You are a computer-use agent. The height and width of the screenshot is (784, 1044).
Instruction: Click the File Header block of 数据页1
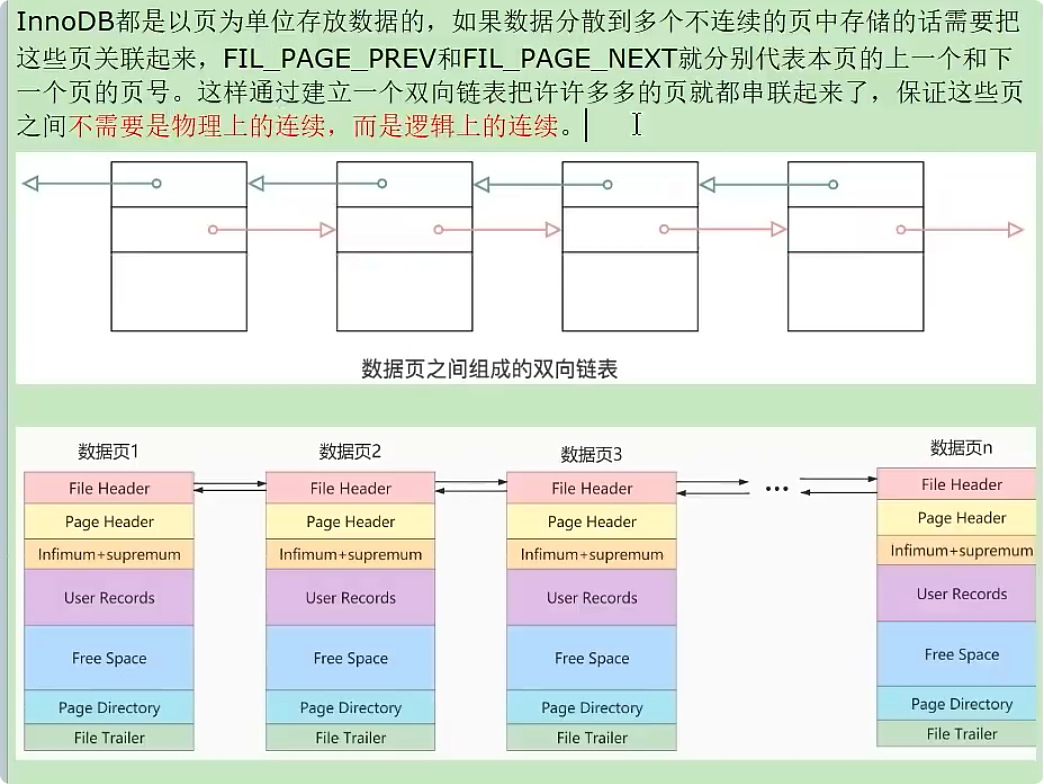point(108,488)
